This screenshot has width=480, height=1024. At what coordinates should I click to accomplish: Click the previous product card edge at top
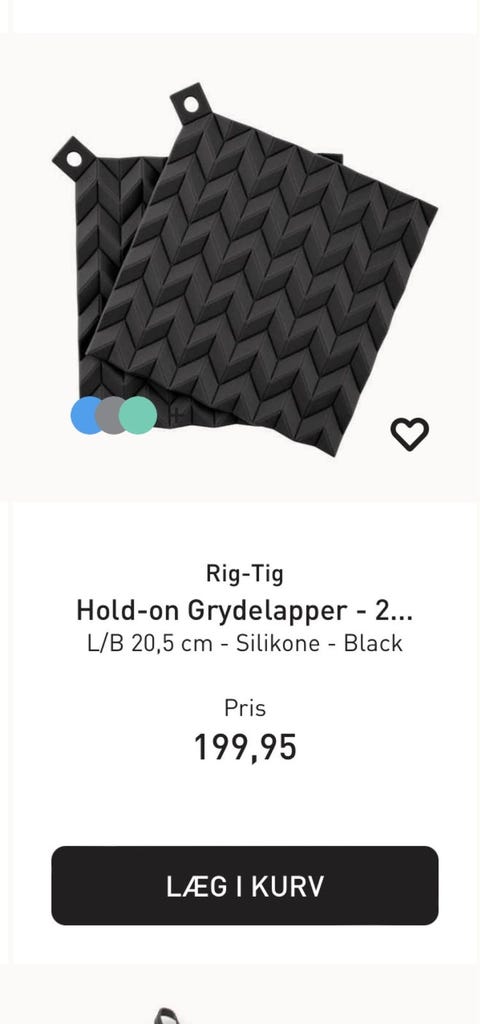[245, 16]
